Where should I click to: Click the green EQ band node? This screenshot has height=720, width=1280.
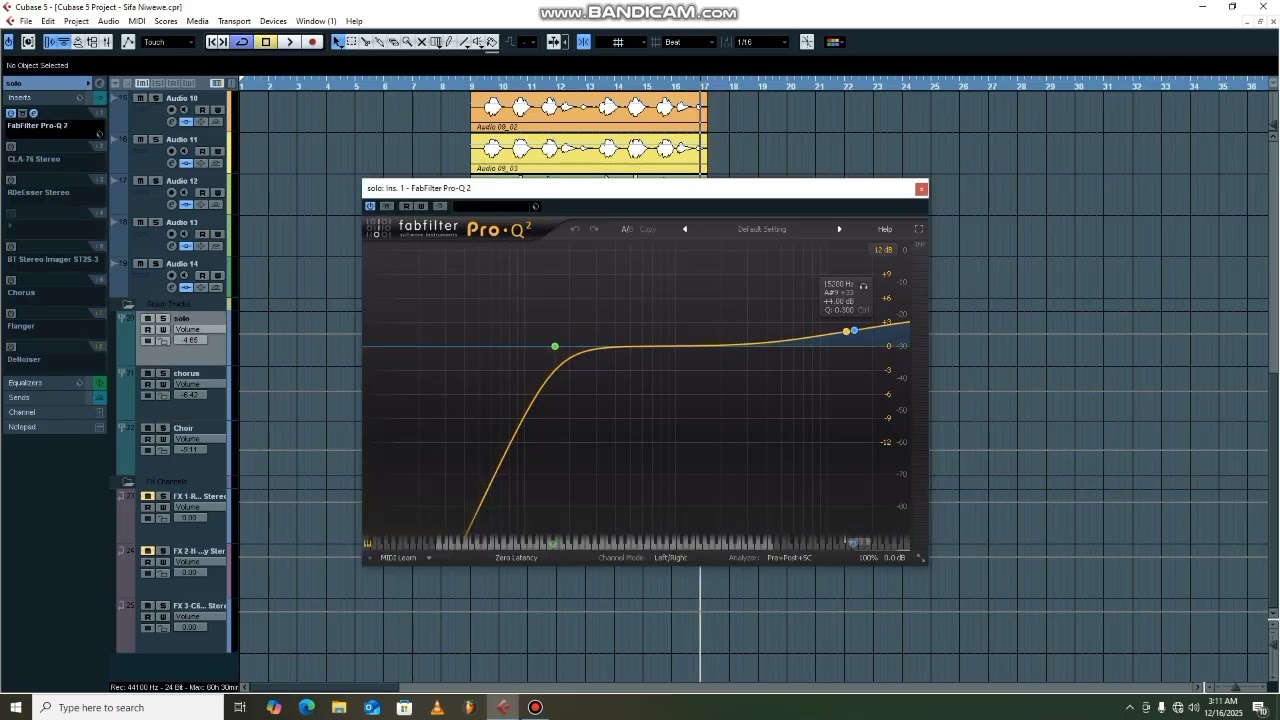point(555,347)
